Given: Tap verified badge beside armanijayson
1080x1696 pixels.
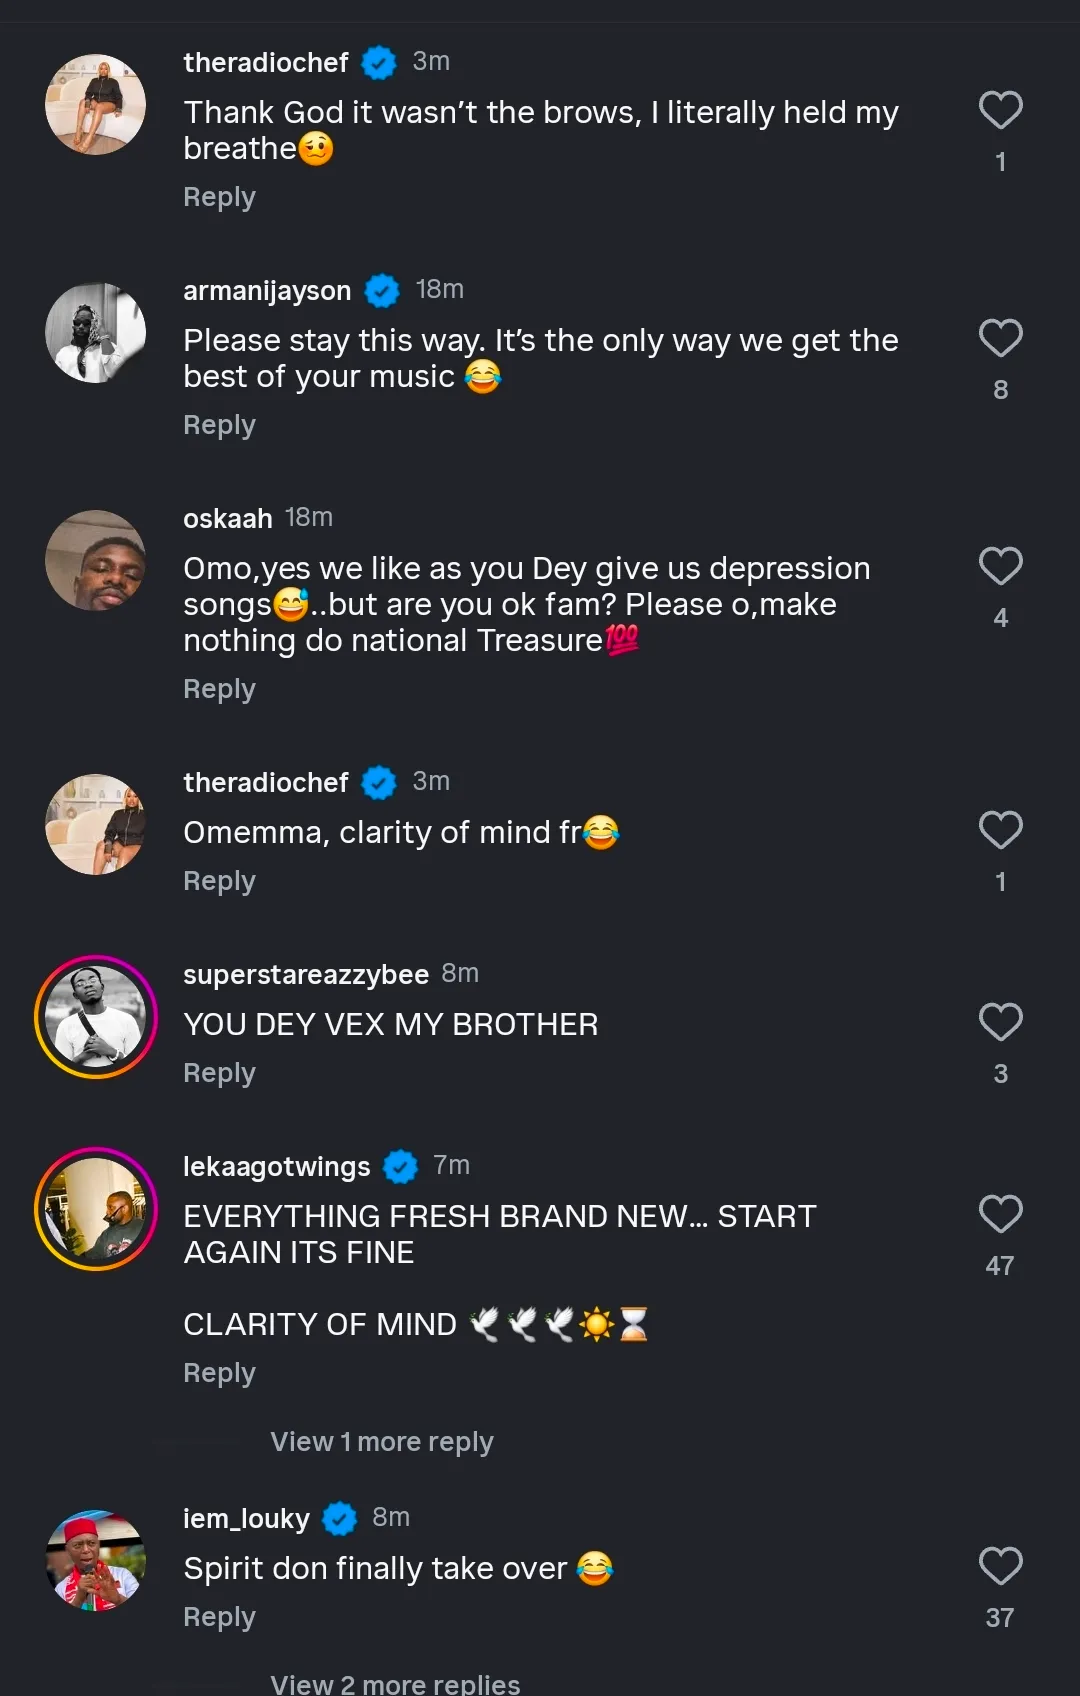Looking at the screenshot, I should 382,291.
